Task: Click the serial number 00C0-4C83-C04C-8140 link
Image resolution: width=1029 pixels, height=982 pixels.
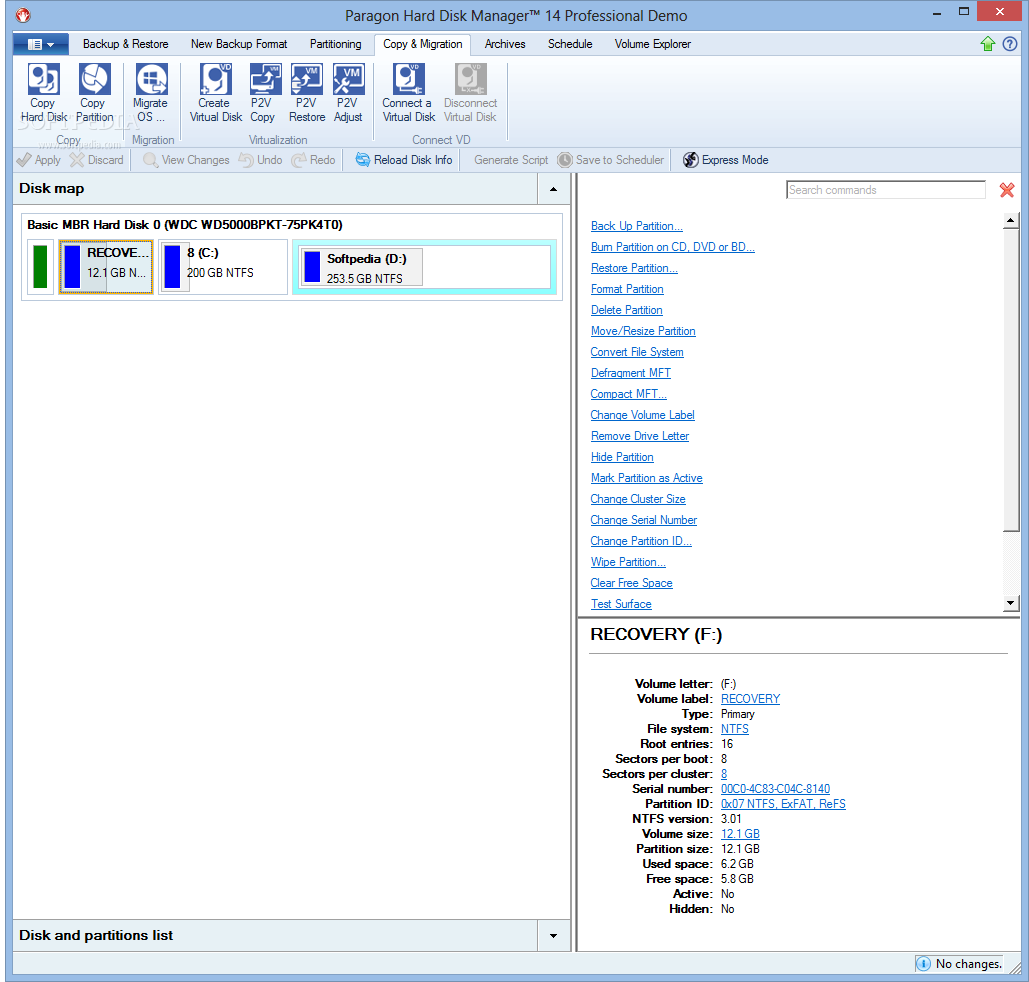Action: pyautogui.click(x=775, y=788)
